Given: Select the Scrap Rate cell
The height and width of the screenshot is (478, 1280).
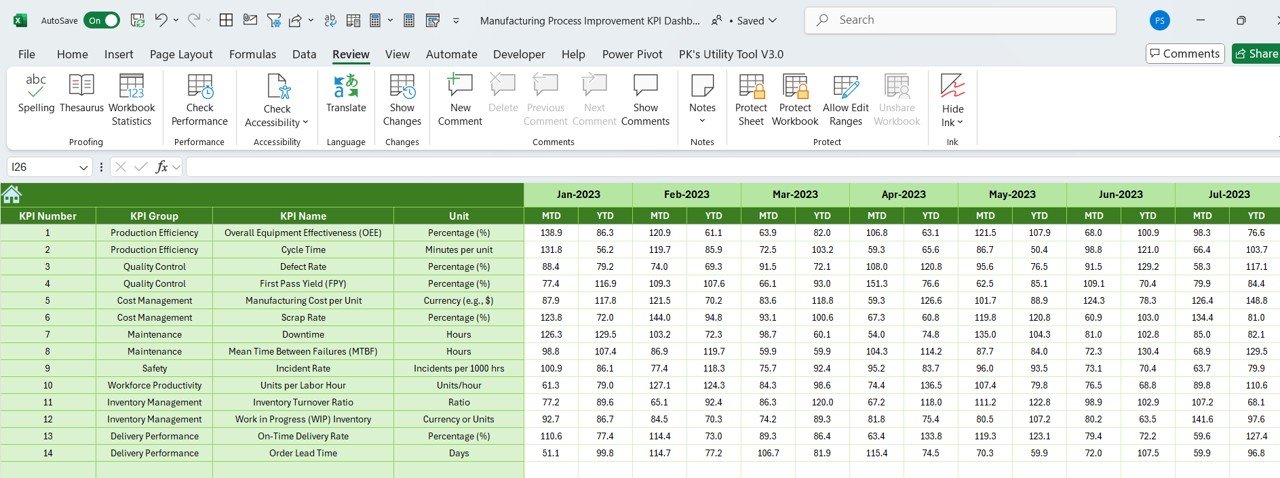Looking at the screenshot, I should click(303, 317).
